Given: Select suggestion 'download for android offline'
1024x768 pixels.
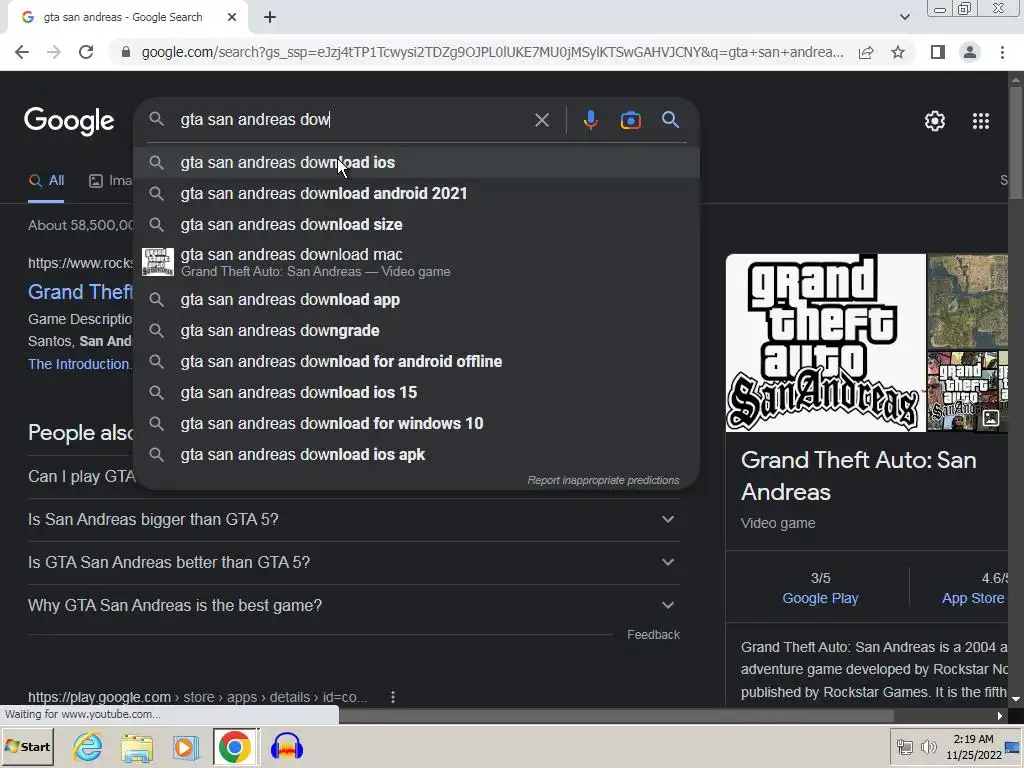Looking at the screenshot, I should pyautogui.click(x=417, y=362).
